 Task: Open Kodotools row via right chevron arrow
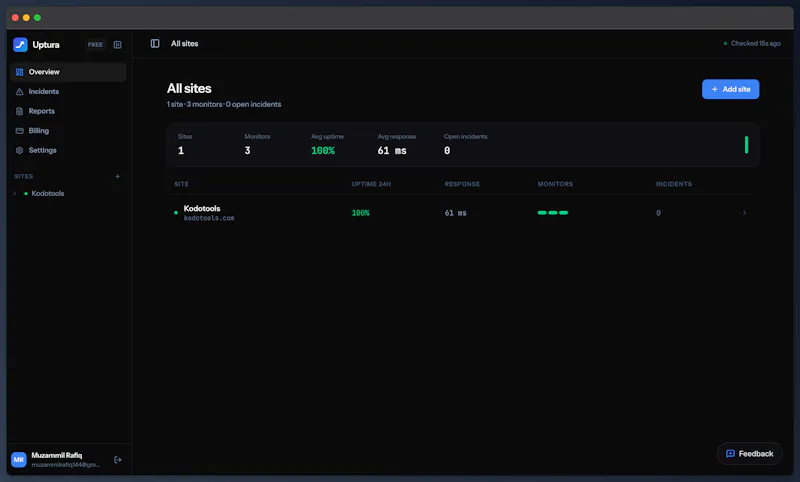[744, 213]
